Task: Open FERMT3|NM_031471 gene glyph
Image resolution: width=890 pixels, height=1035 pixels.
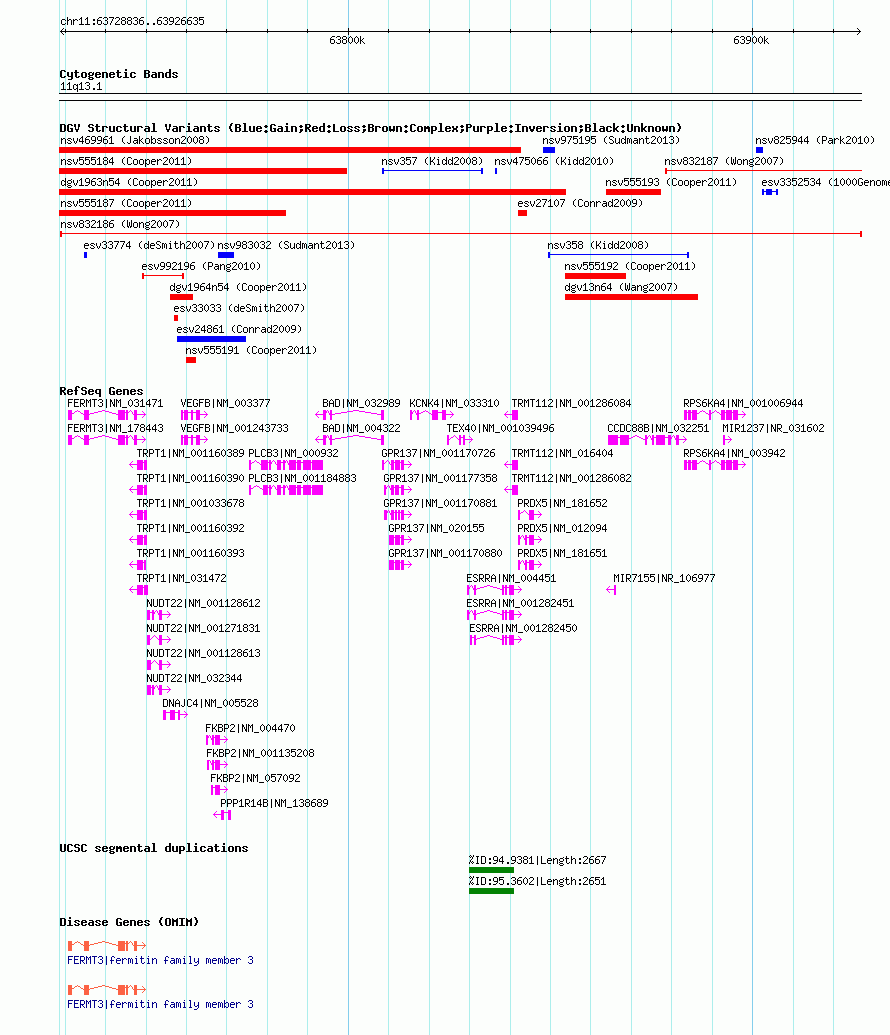Action: [x=107, y=415]
